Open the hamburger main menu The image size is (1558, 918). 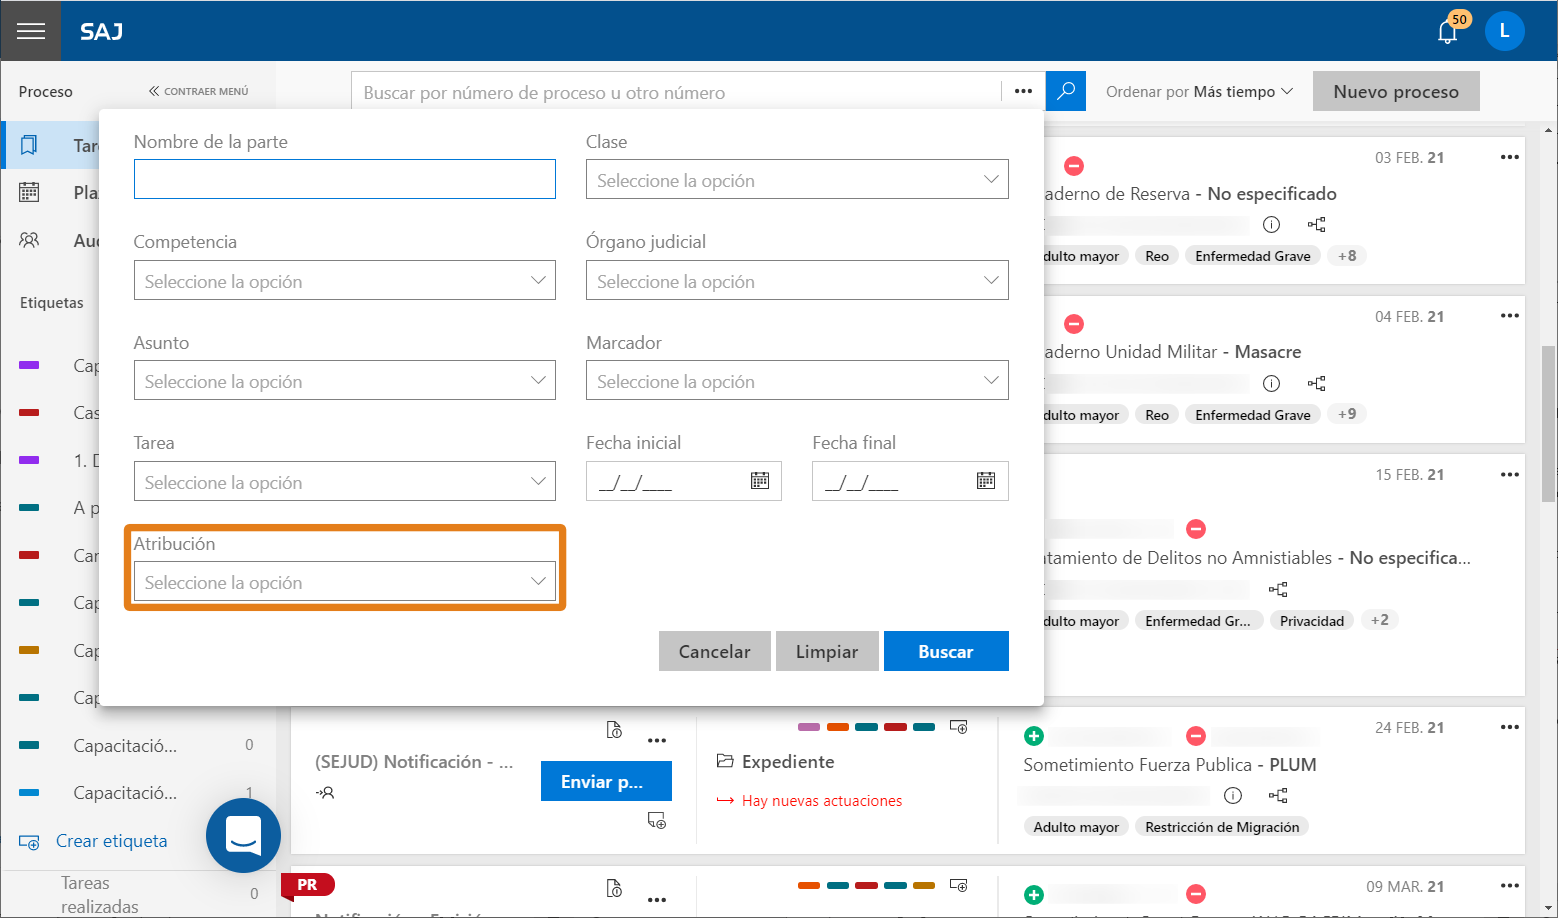point(31,31)
